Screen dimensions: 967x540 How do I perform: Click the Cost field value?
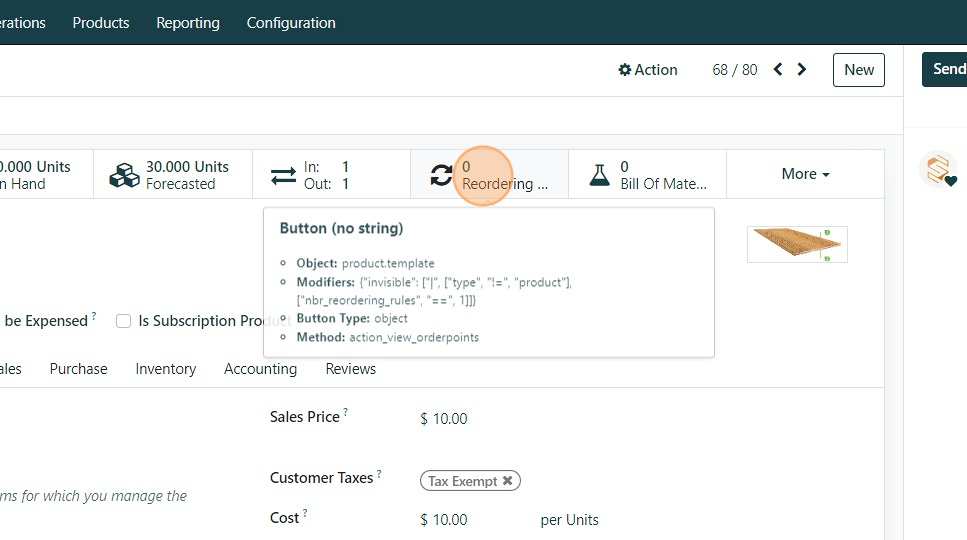click(x=444, y=520)
